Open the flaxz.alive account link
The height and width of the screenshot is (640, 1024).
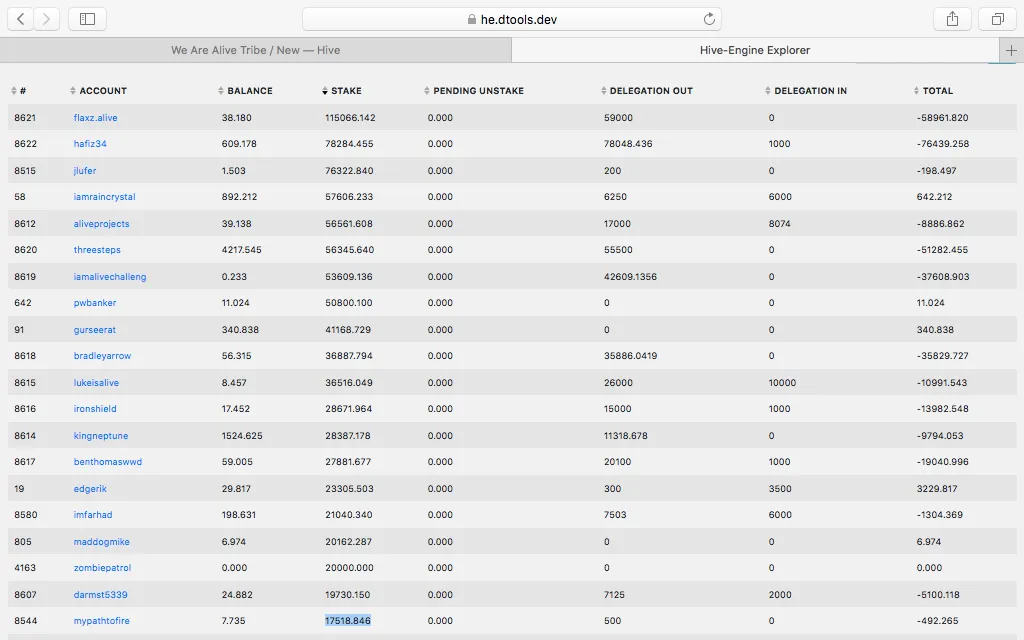point(95,118)
